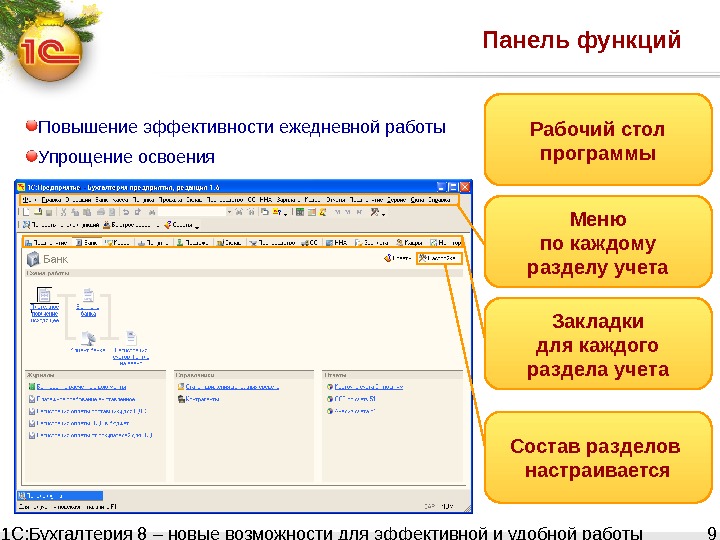720x540 pixels.
Task: Open the Calendar toolbar icon
Action: click(312, 212)
